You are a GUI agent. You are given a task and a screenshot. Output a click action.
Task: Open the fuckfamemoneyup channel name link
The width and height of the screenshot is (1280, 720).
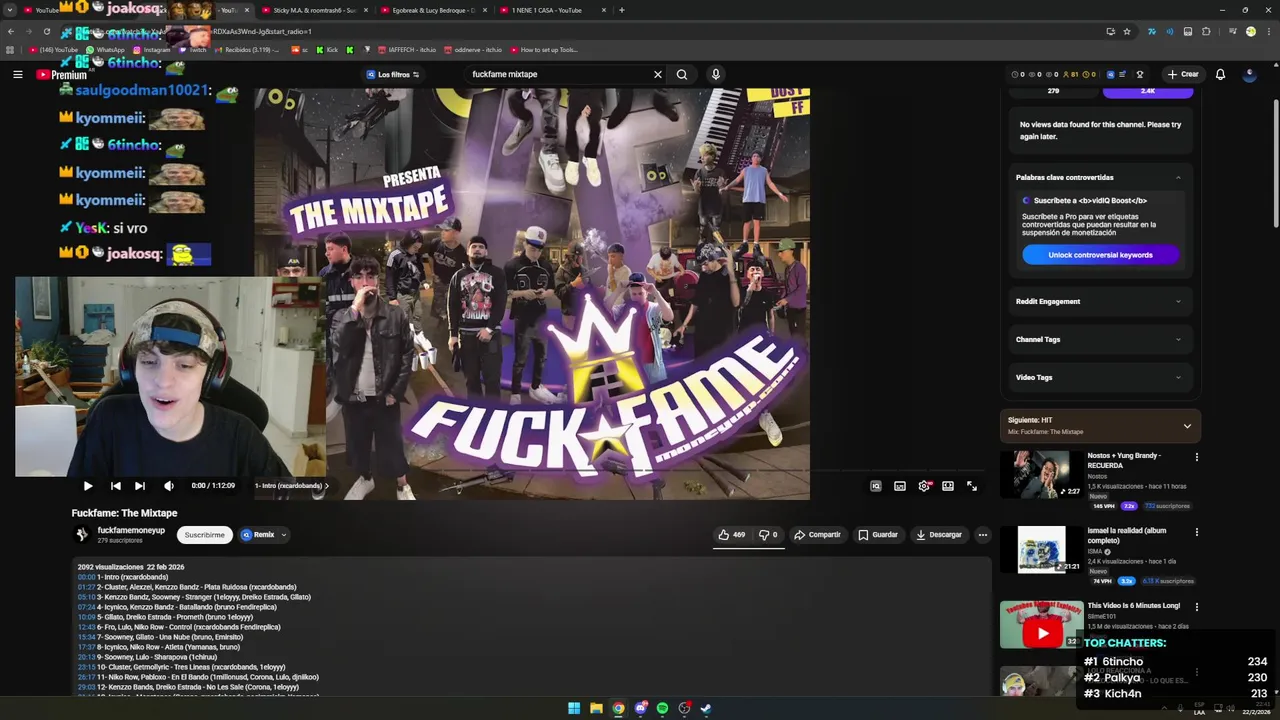131,530
